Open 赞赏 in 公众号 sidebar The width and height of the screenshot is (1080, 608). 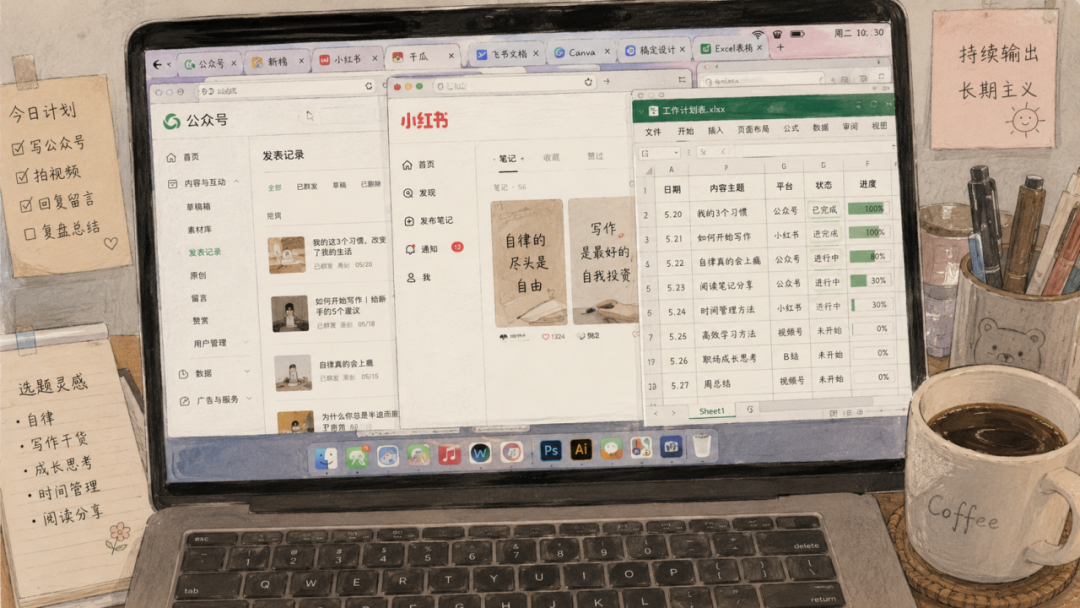click(200, 320)
